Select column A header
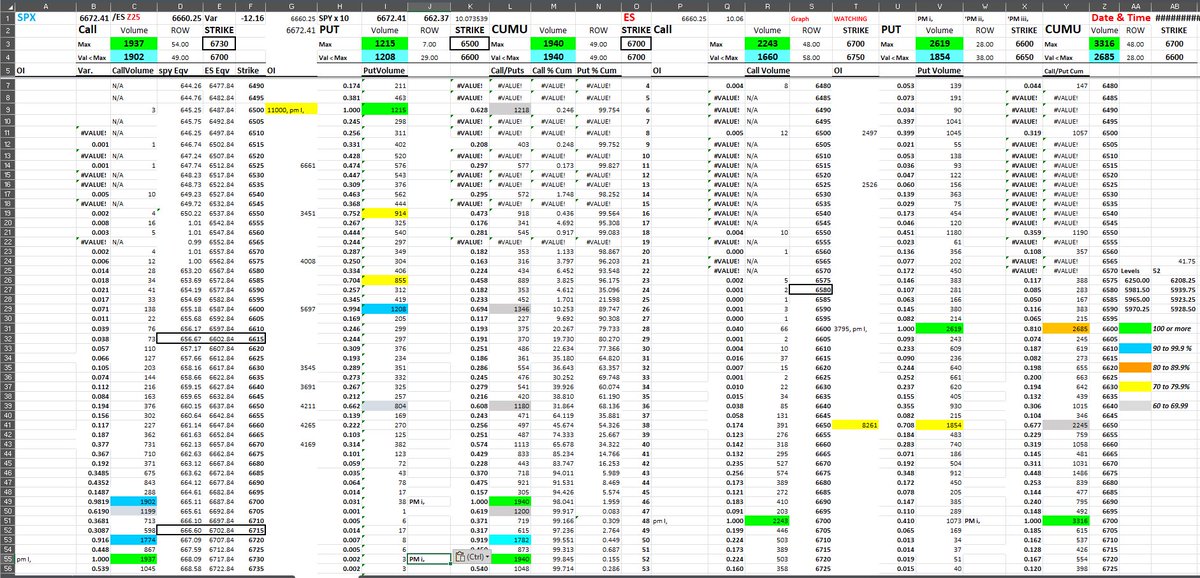This screenshot has width=1200, height=578. tap(44, 6)
